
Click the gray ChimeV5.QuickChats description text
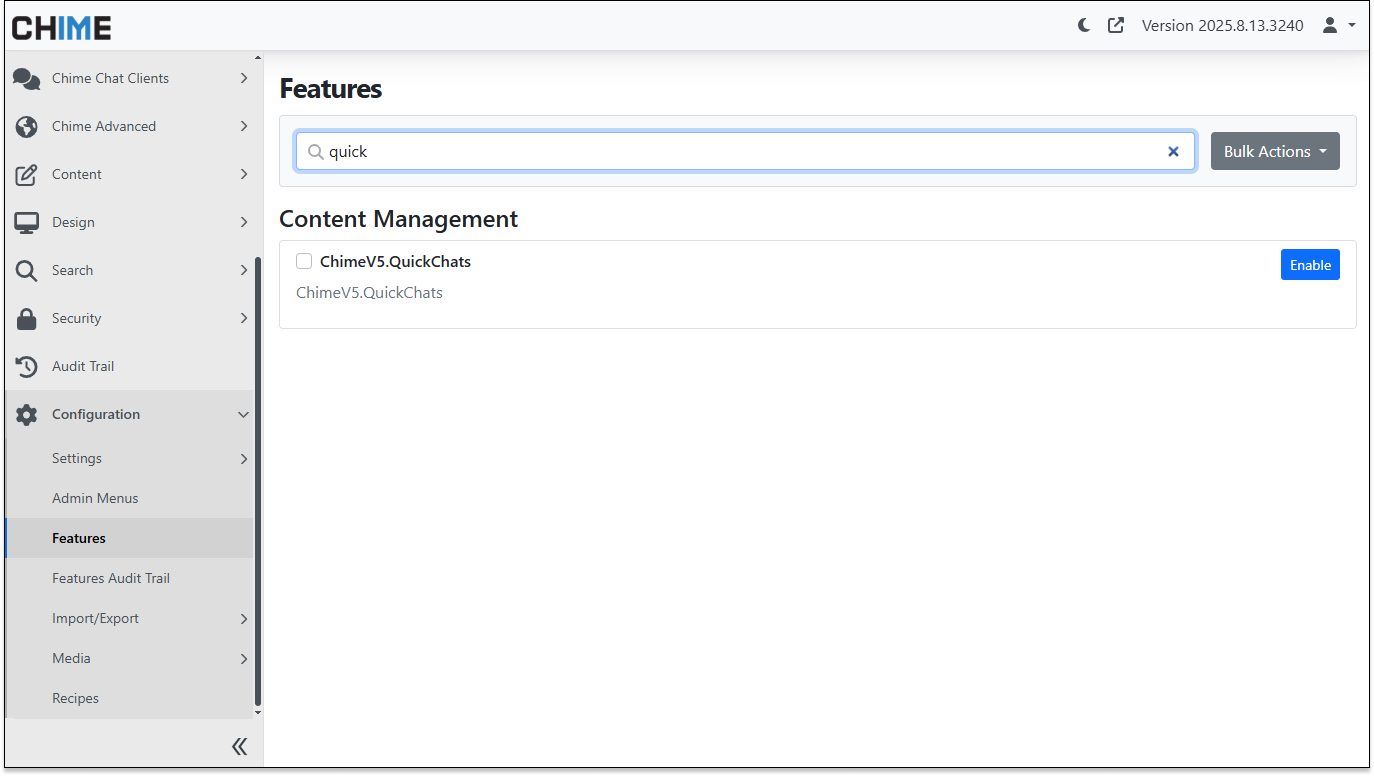tap(369, 293)
